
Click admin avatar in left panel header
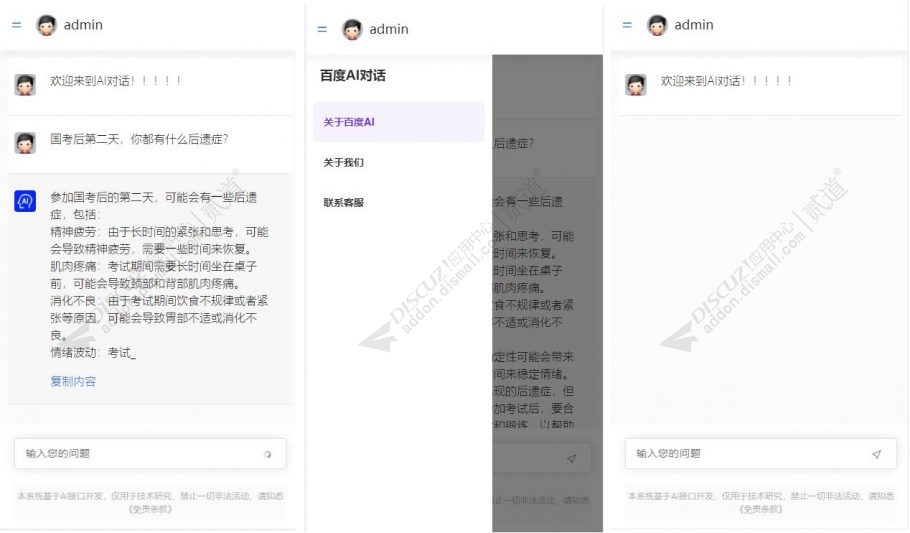coord(46,25)
